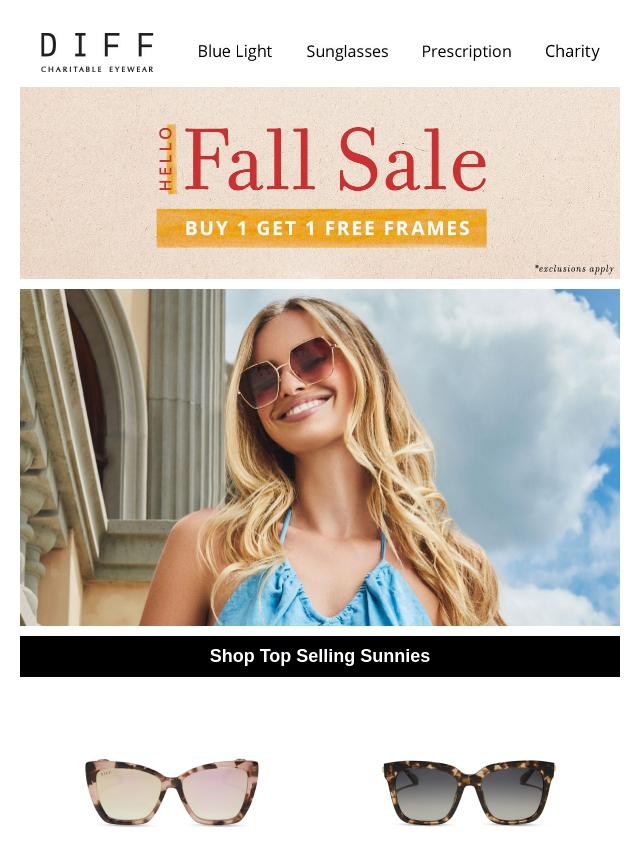Open the Blue Light menu link
Screen dimensions: 640x854
coord(235,51)
